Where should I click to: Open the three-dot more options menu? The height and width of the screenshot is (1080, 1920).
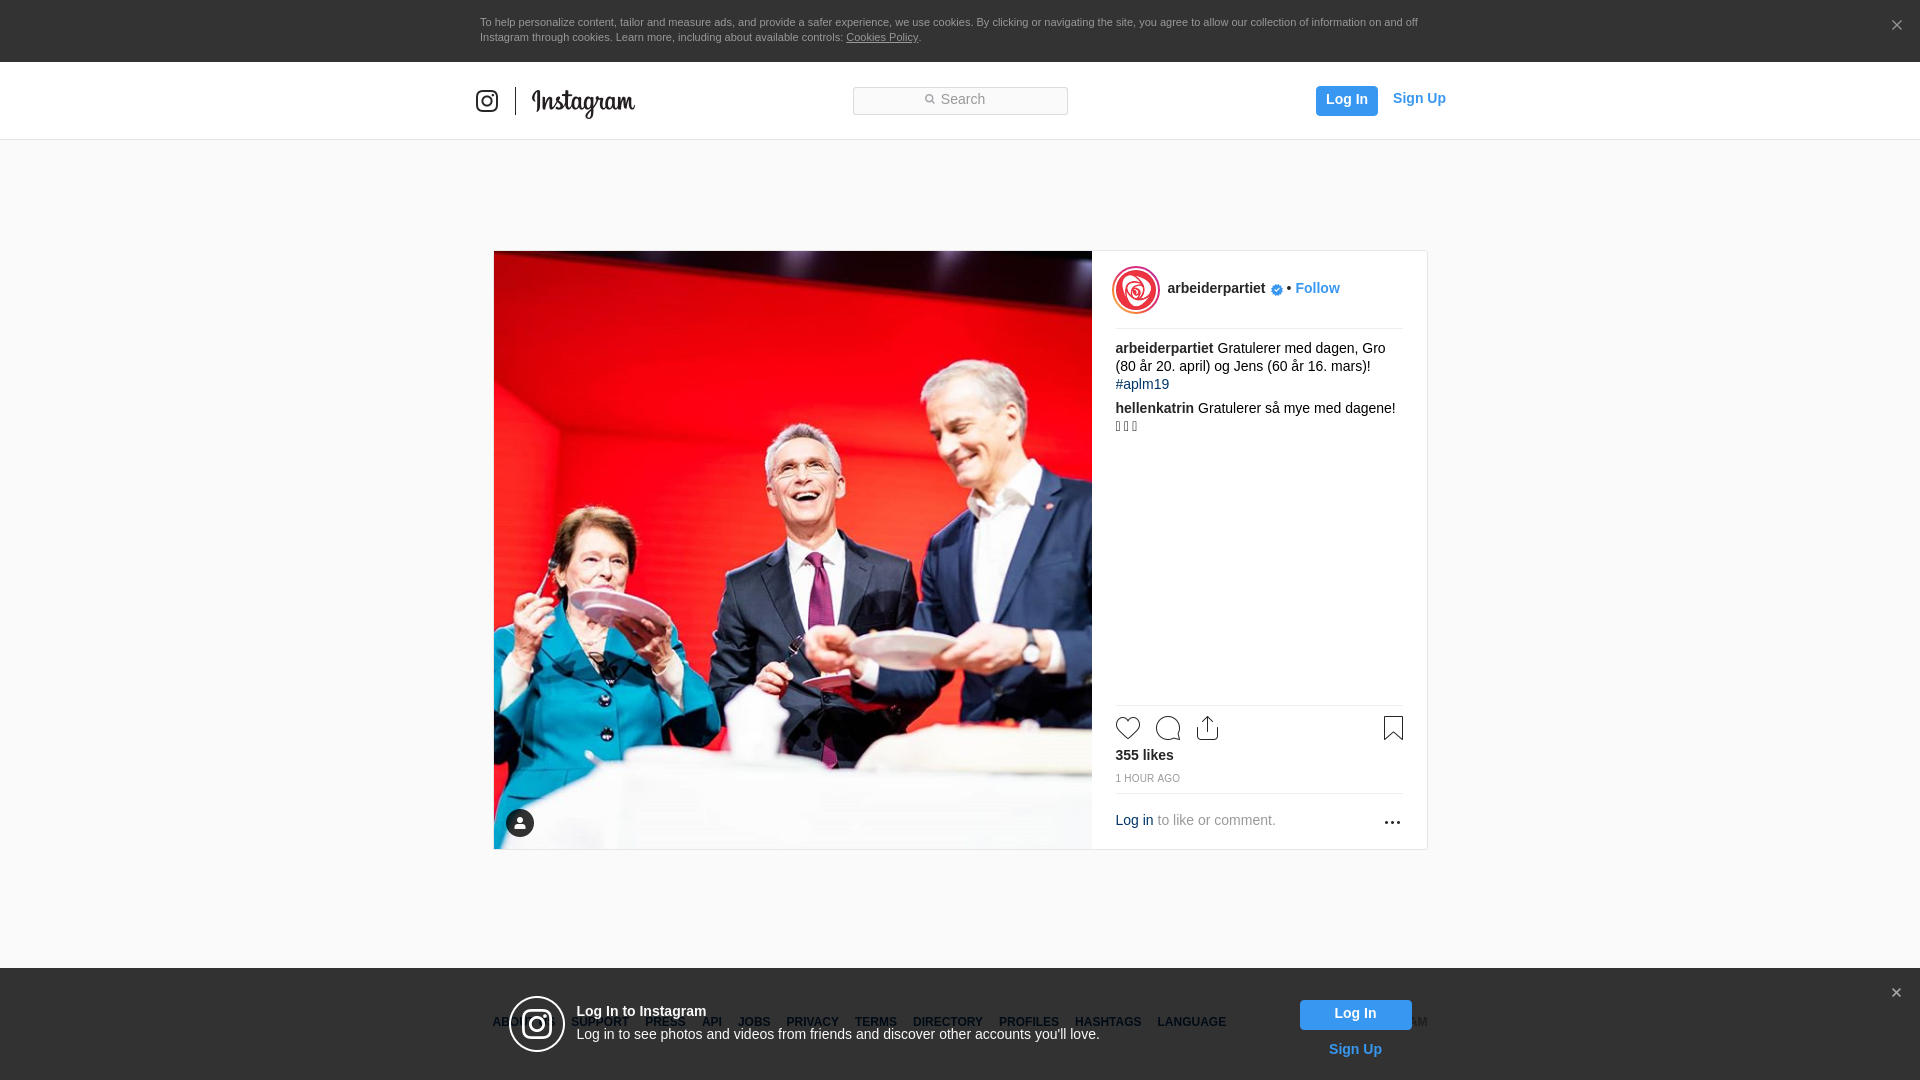(1392, 822)
